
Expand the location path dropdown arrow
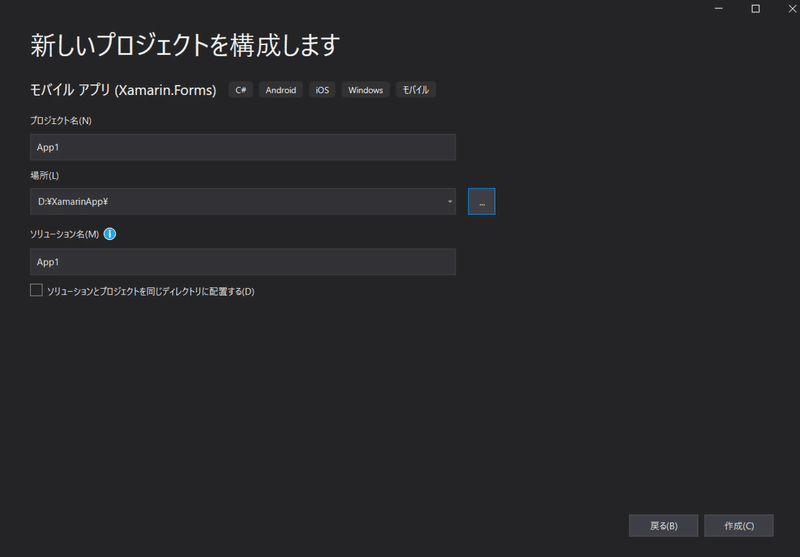point(449,201)
